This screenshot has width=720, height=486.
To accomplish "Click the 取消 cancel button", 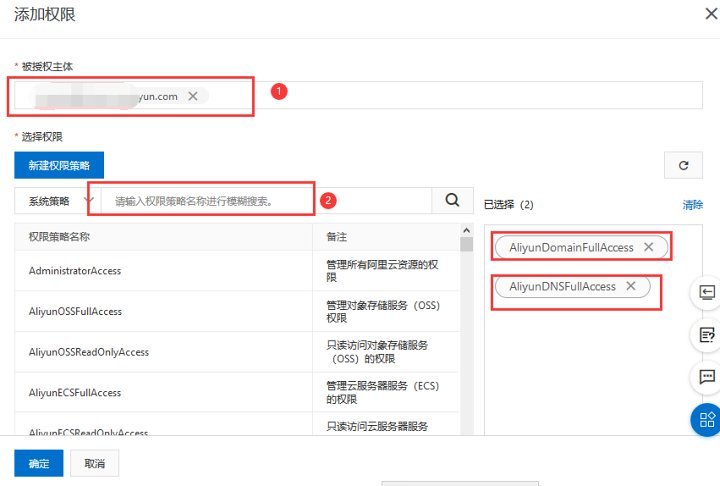I will coord(95,463).
